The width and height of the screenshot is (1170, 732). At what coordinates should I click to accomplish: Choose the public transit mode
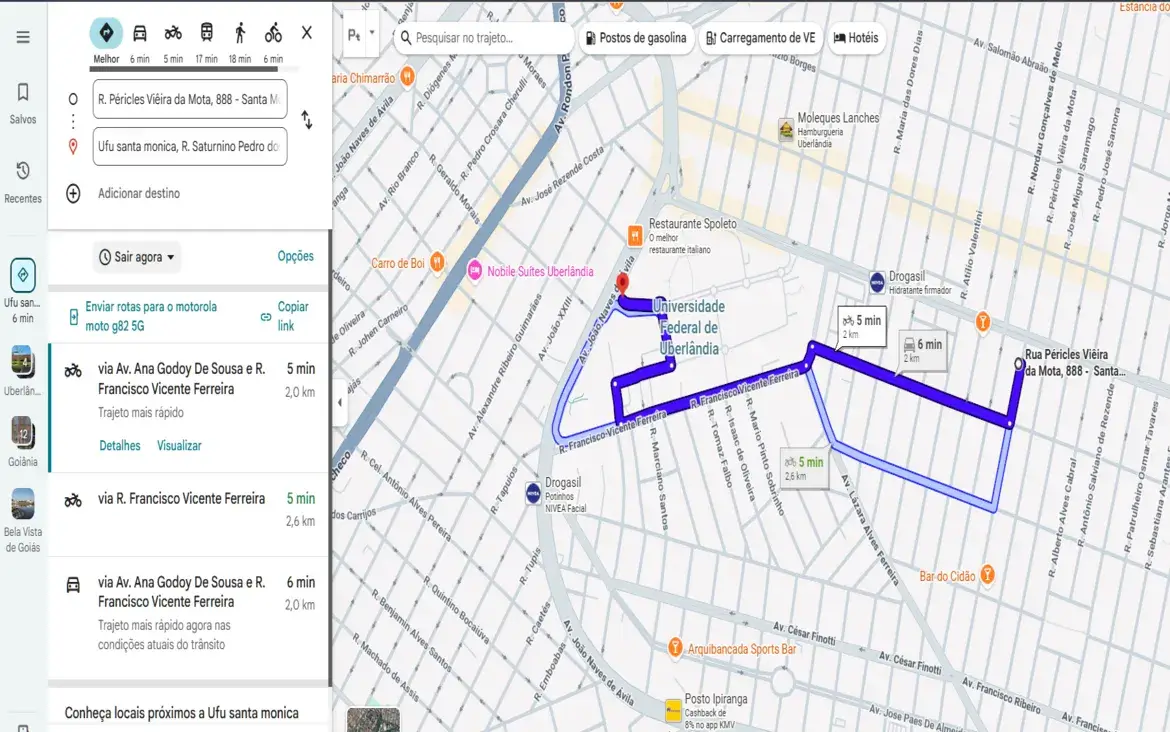[207, 32]
